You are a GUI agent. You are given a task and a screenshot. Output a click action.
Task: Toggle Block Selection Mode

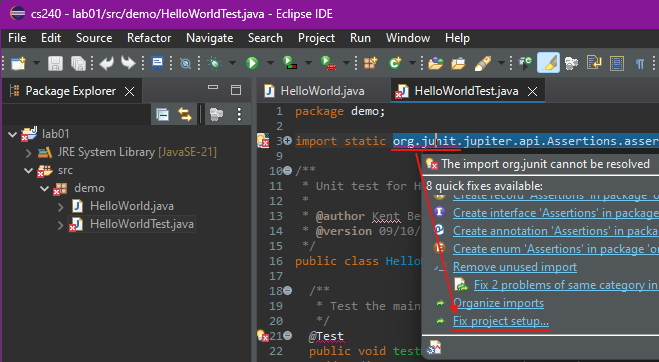pyautogui.click(x=617, y=63)
